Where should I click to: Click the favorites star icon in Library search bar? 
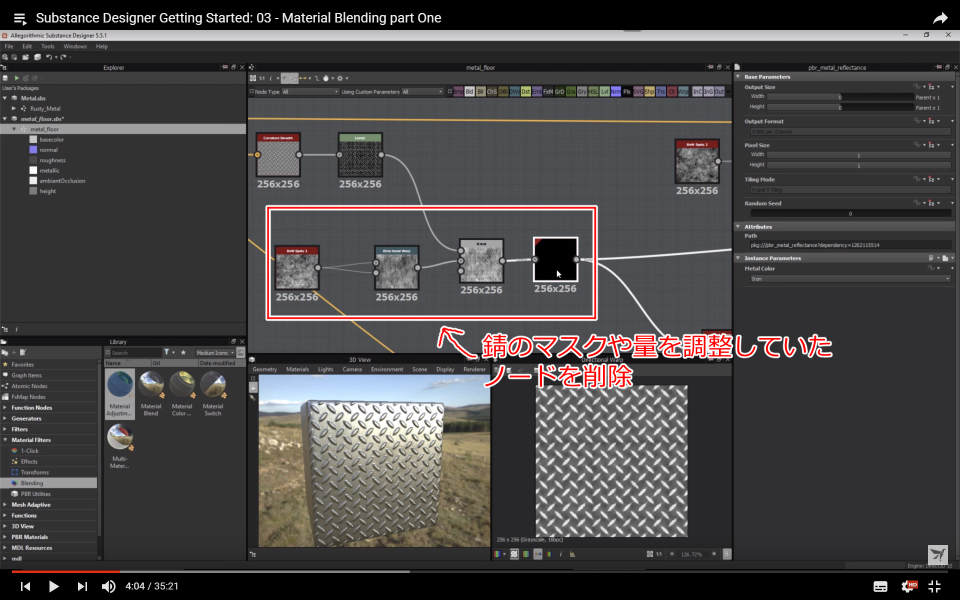pos(182,352)
